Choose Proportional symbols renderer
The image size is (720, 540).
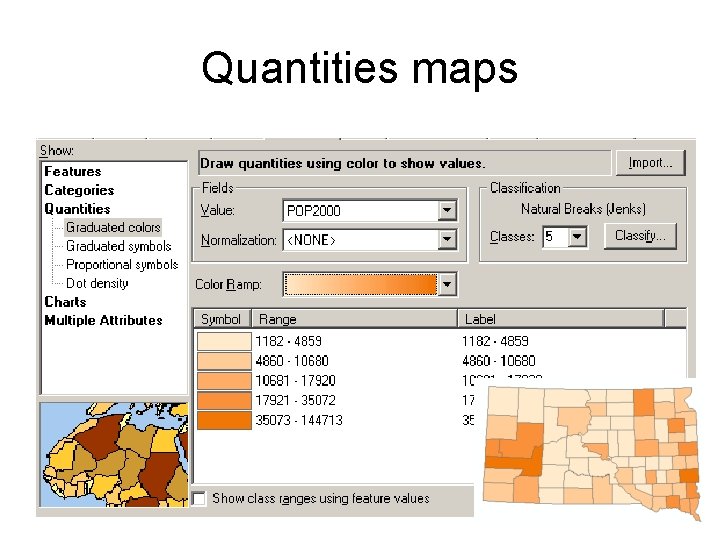click(122, 264)
